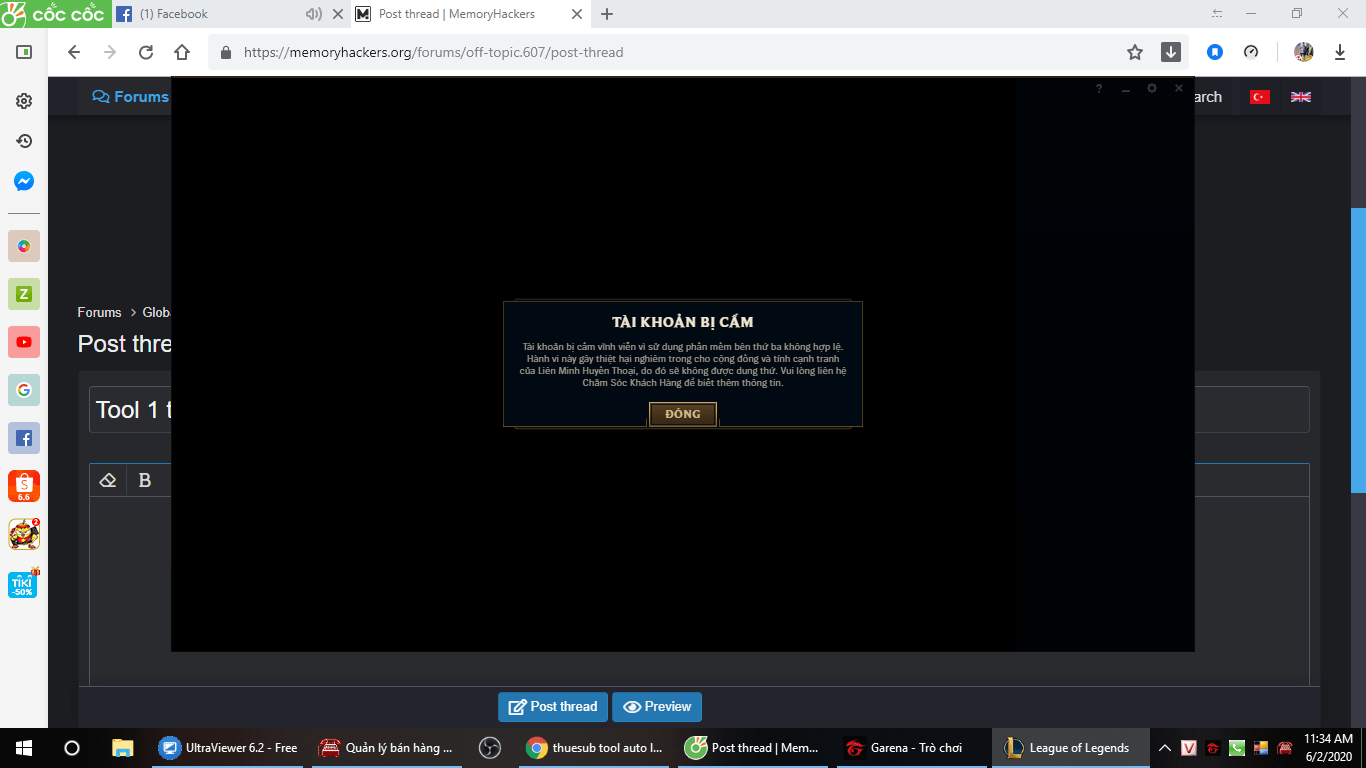This screenshot has width=1366, height=768.
Task: Open the speedometer extension icon
Action: [1251, 52]
